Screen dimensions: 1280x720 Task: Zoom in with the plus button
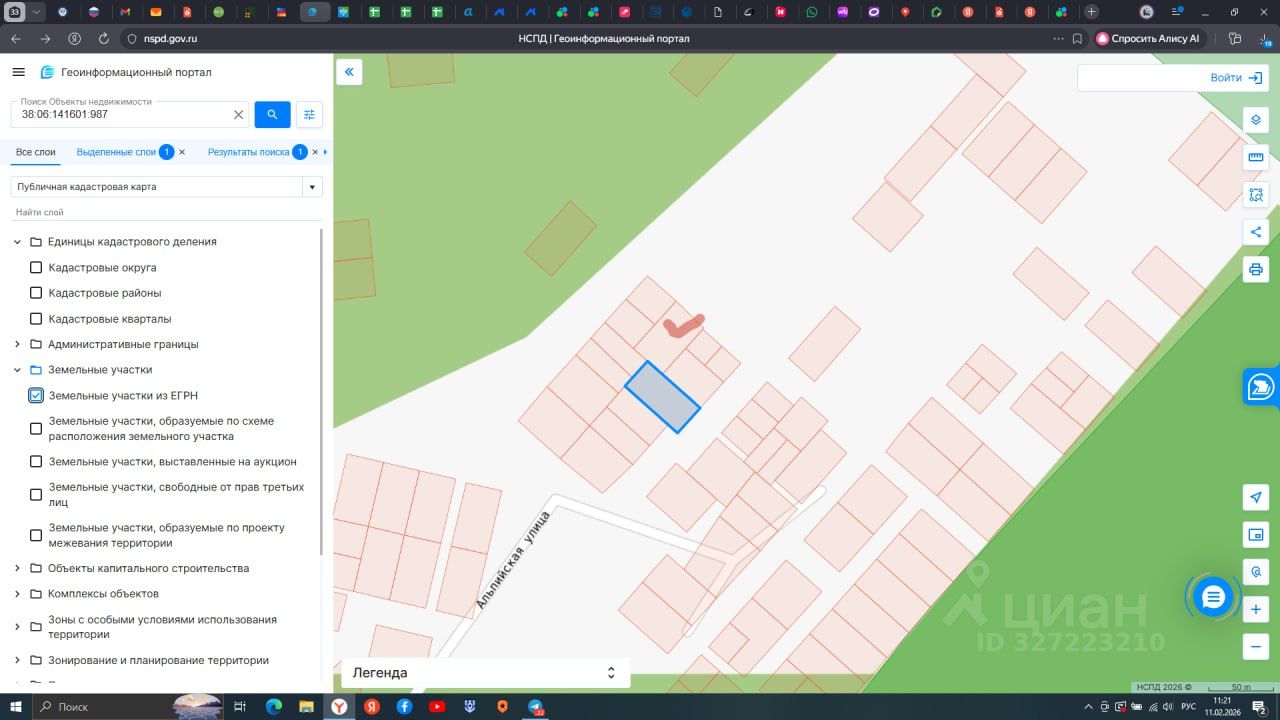point(1256,609)
